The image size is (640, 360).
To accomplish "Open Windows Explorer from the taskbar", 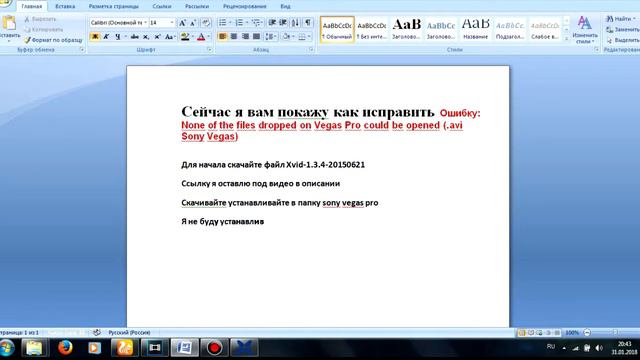I will point(34,348).
